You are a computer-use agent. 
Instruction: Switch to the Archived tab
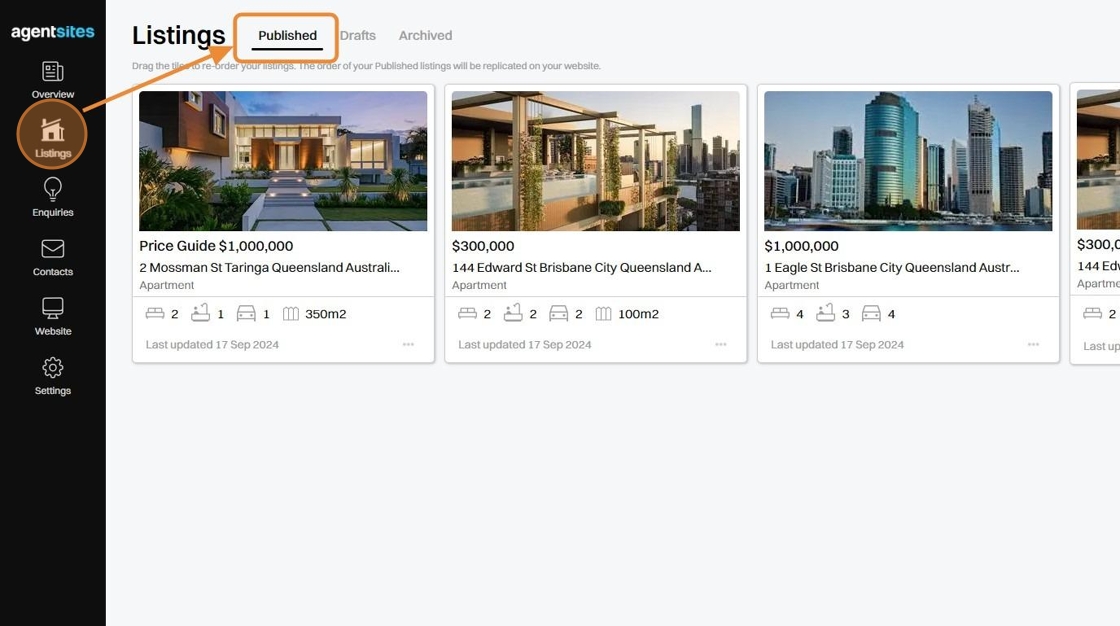(x=425, y=36)
